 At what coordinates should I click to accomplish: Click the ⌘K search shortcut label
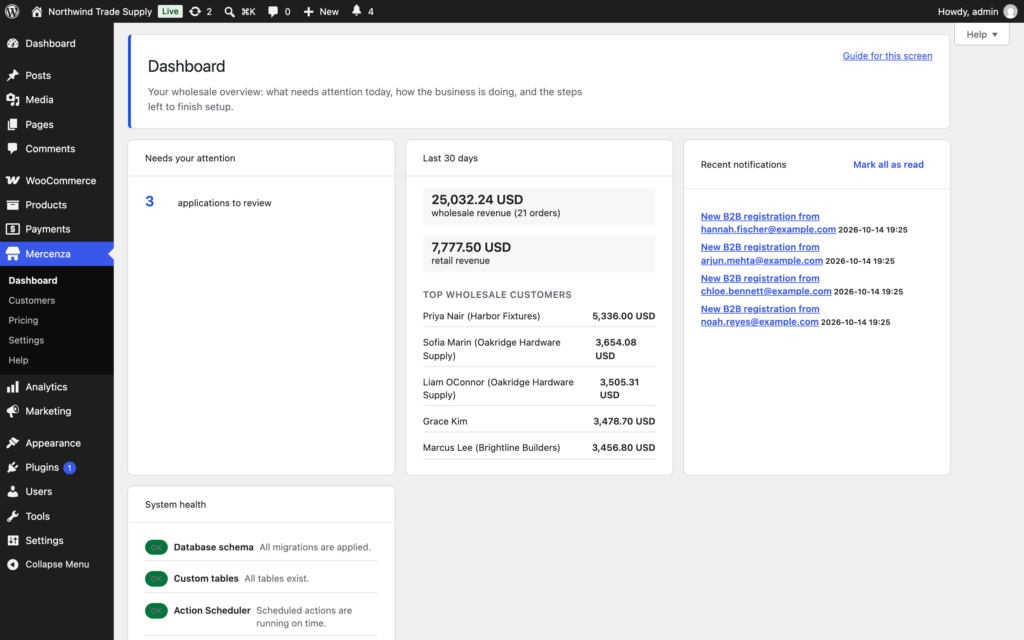pos(248,11)
